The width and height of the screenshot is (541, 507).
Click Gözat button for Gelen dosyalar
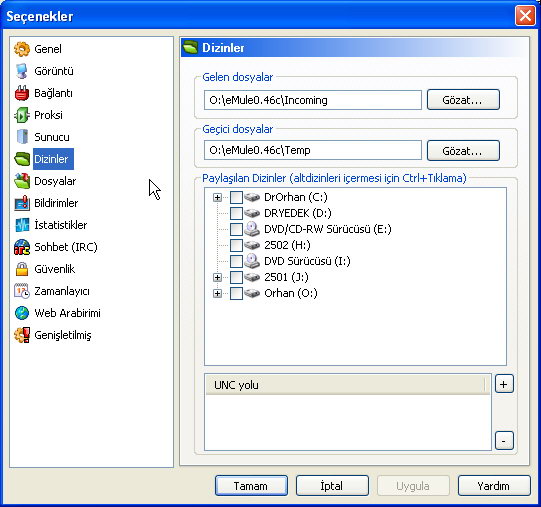(x=463, y=100)
